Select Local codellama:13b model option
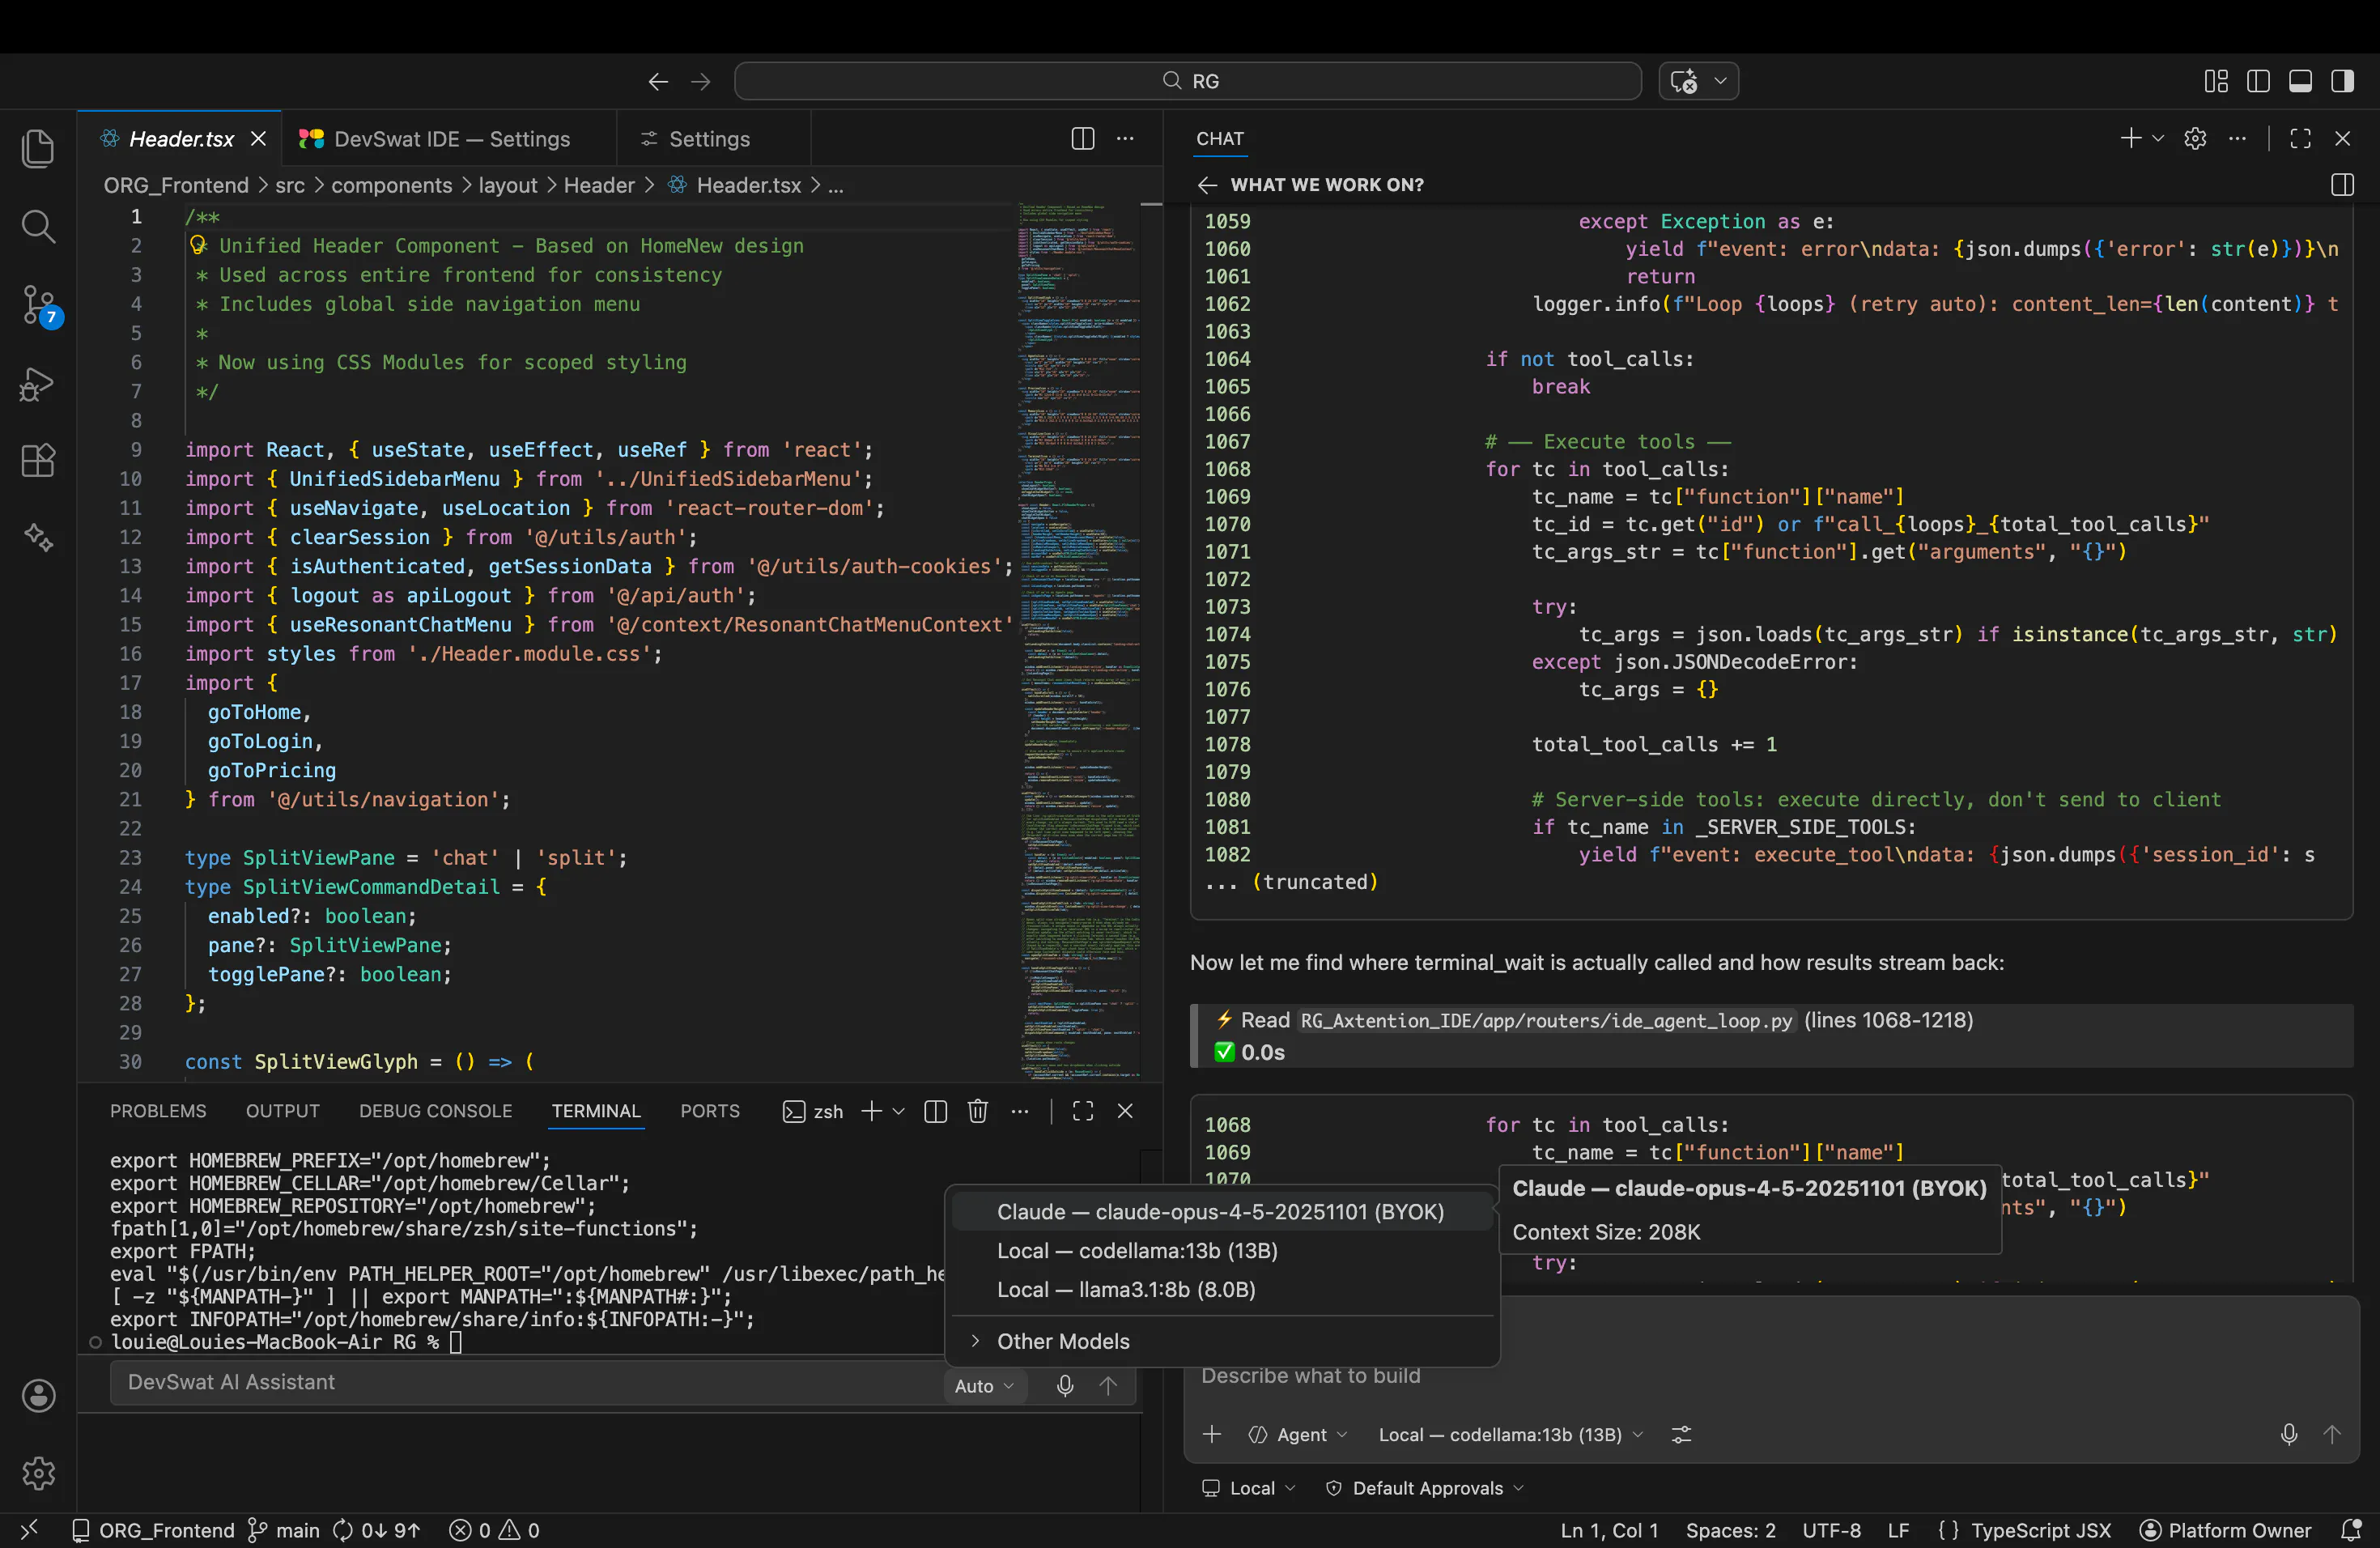The image size is (2380, 1548). (1221, 1250)
